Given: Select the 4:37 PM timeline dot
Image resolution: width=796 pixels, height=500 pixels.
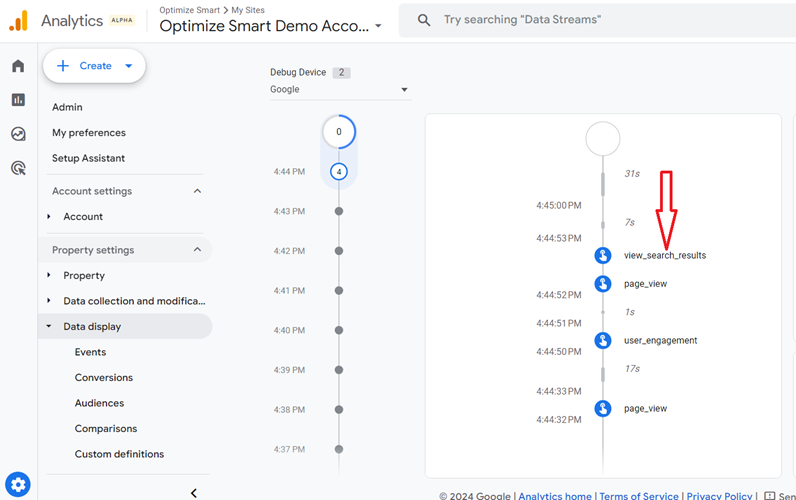Looking at the screenshot, I should [x=339, y=449].
